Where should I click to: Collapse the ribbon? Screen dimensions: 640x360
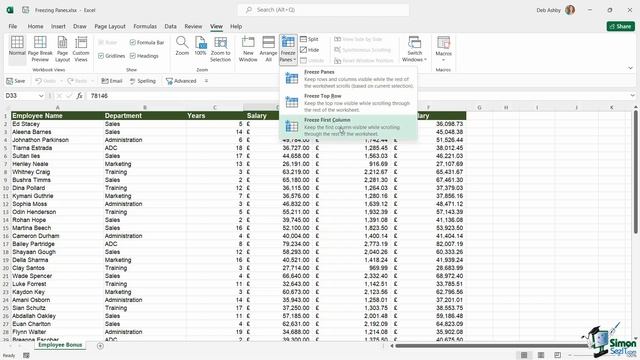(630, 68)
